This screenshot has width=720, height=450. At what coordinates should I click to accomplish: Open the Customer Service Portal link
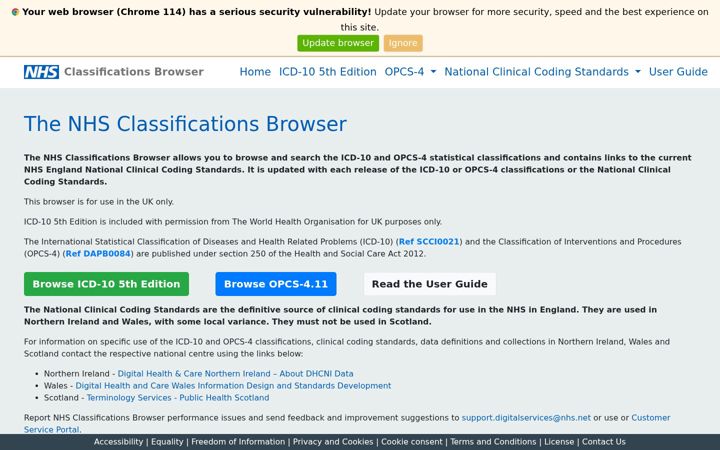click(x=651, y=418)
